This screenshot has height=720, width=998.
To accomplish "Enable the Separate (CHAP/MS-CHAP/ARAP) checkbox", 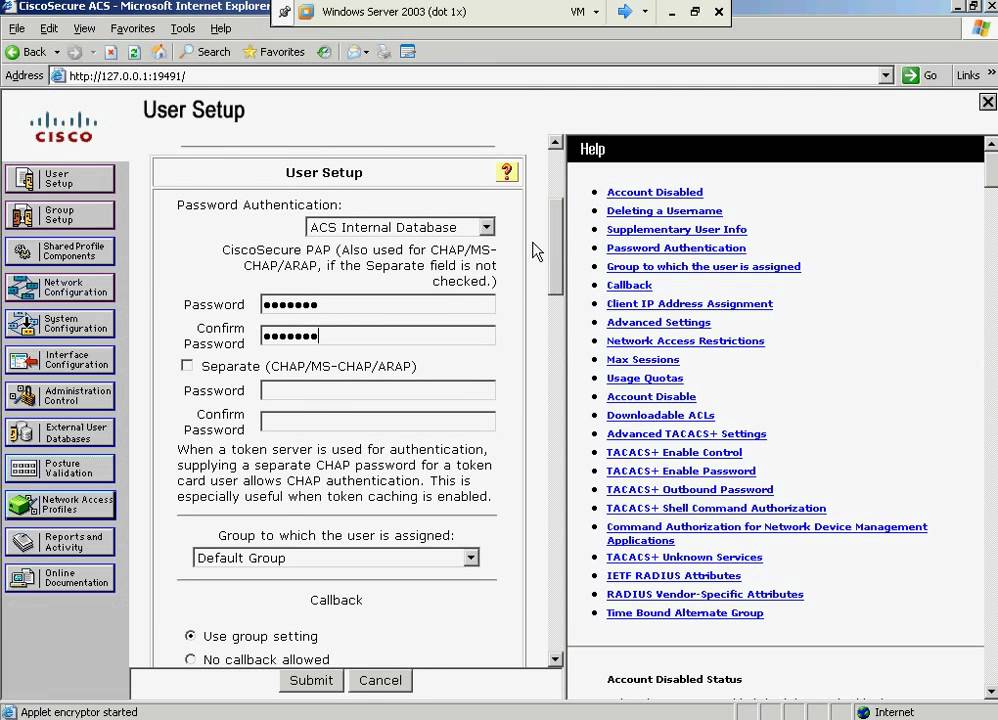I will coord(186,365).
